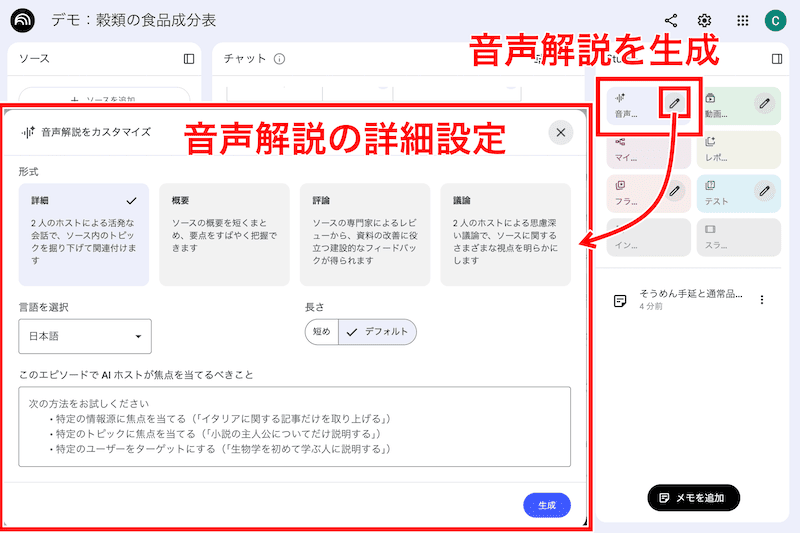Open the three-dot menu for the そうめん note

pos(762,300)
